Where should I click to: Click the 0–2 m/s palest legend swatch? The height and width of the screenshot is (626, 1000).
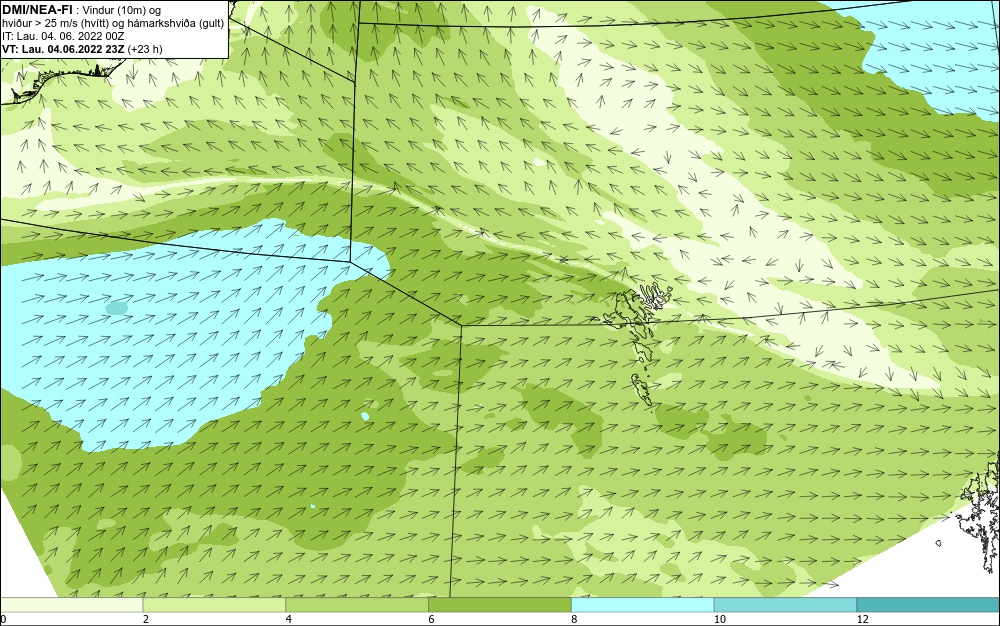pyautogui.click(x=71, y=604)
